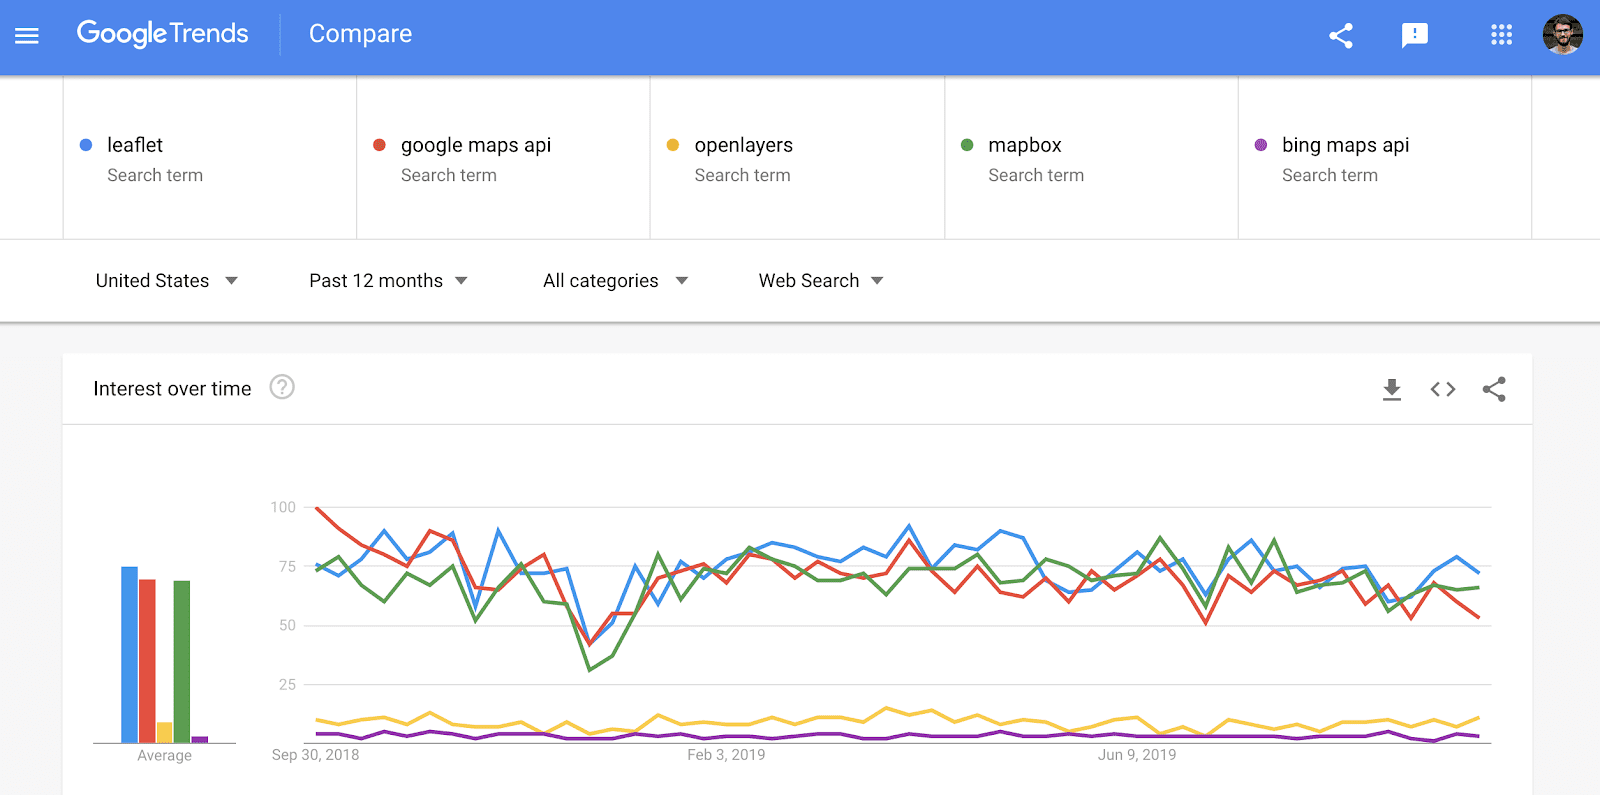
Task: Open the Google apps grid
Action: [1501, 34]
